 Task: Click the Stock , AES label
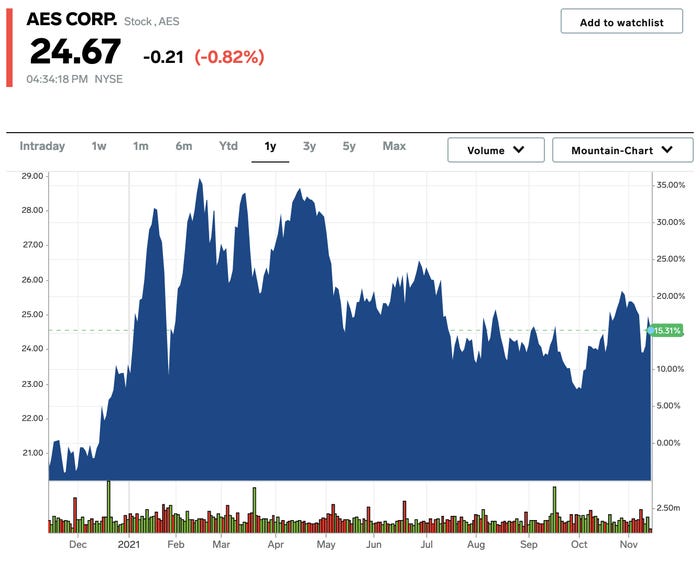click(151, 21)
